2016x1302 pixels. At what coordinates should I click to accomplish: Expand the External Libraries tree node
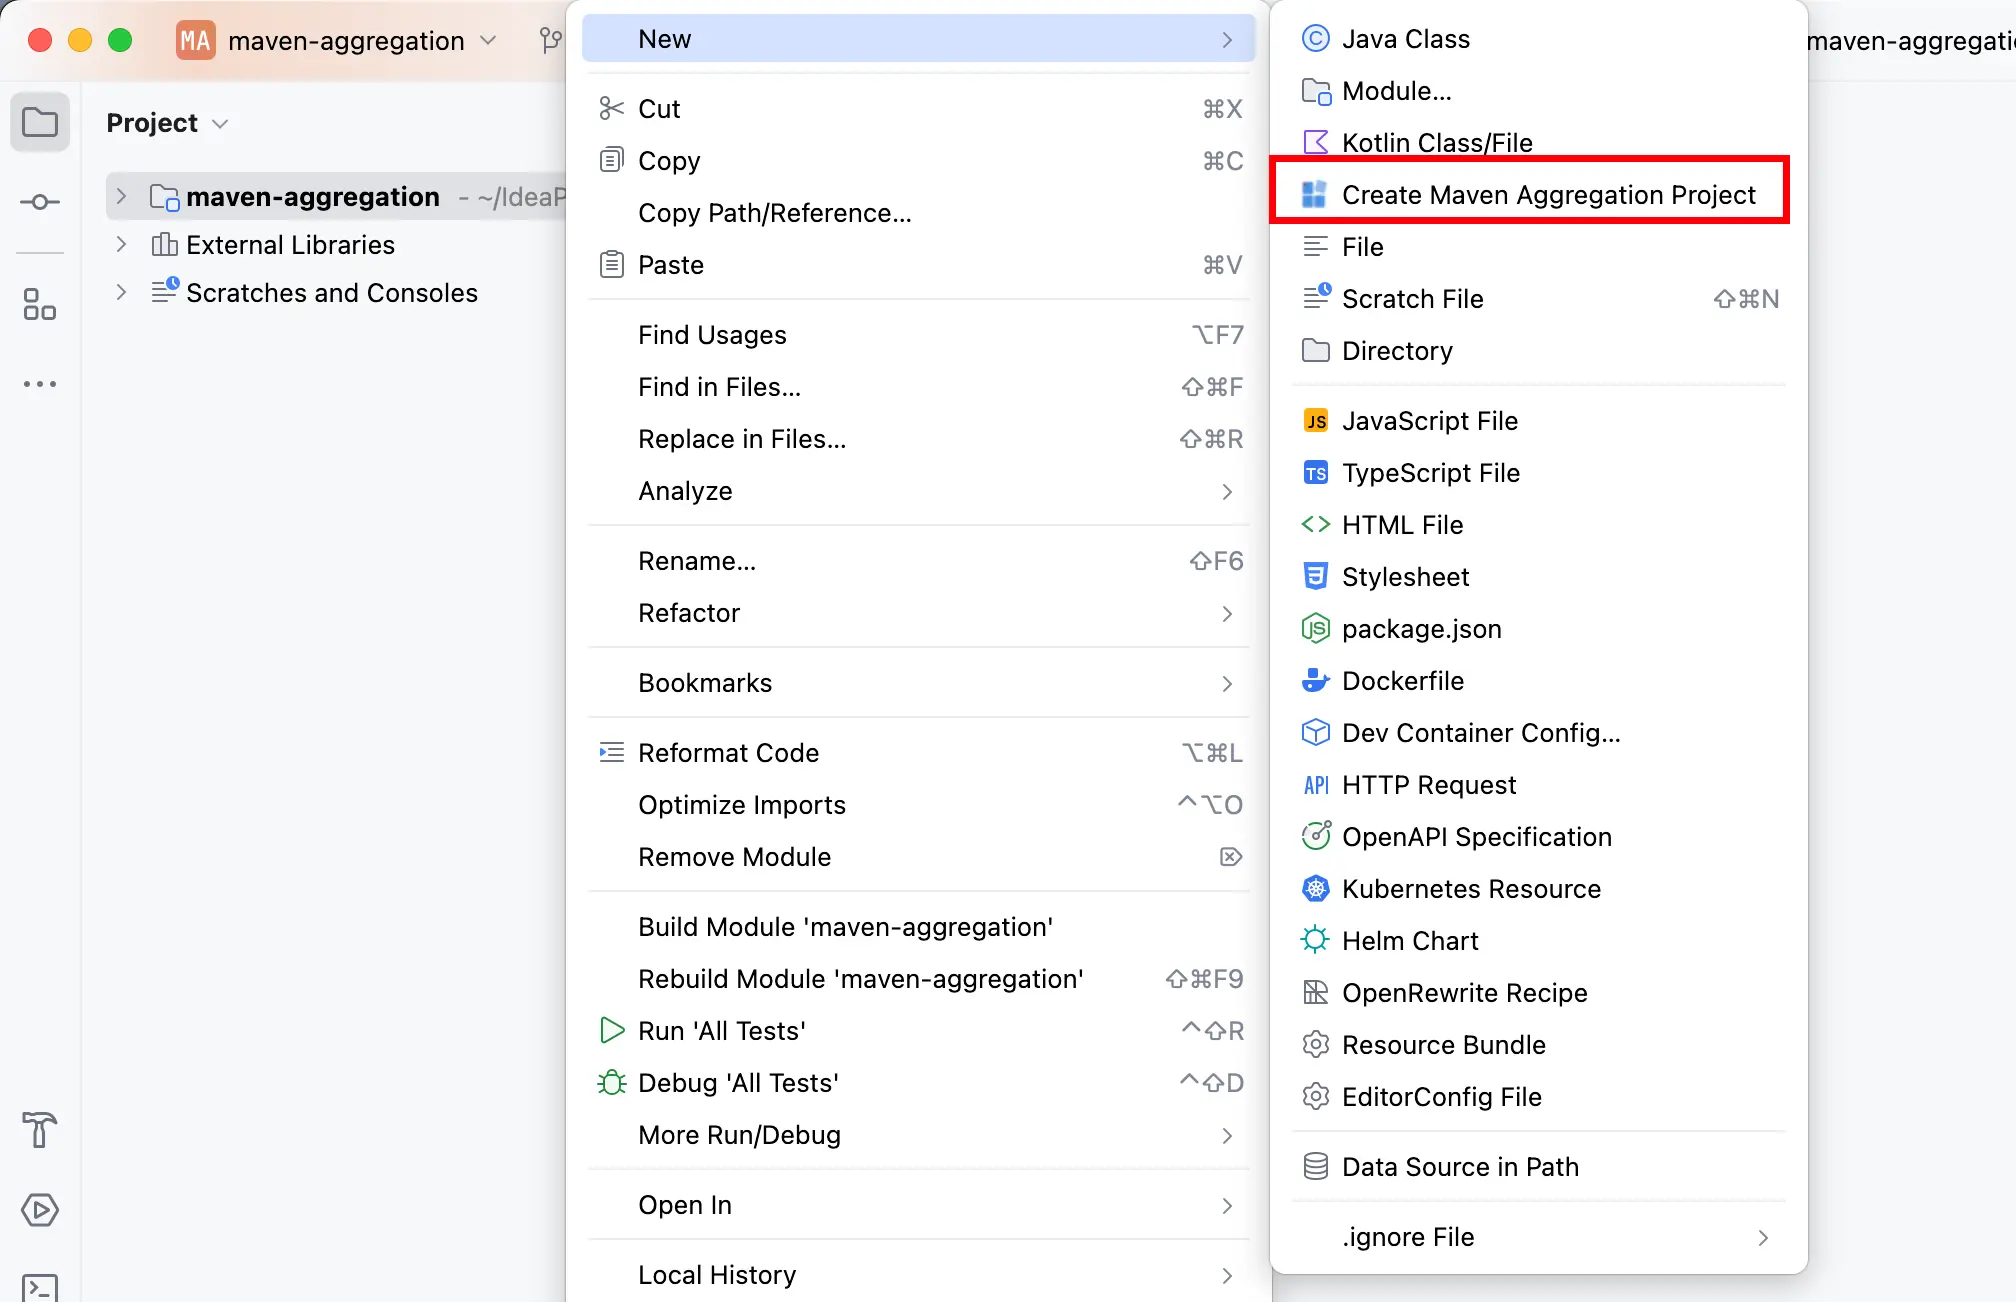click(121, 244)
